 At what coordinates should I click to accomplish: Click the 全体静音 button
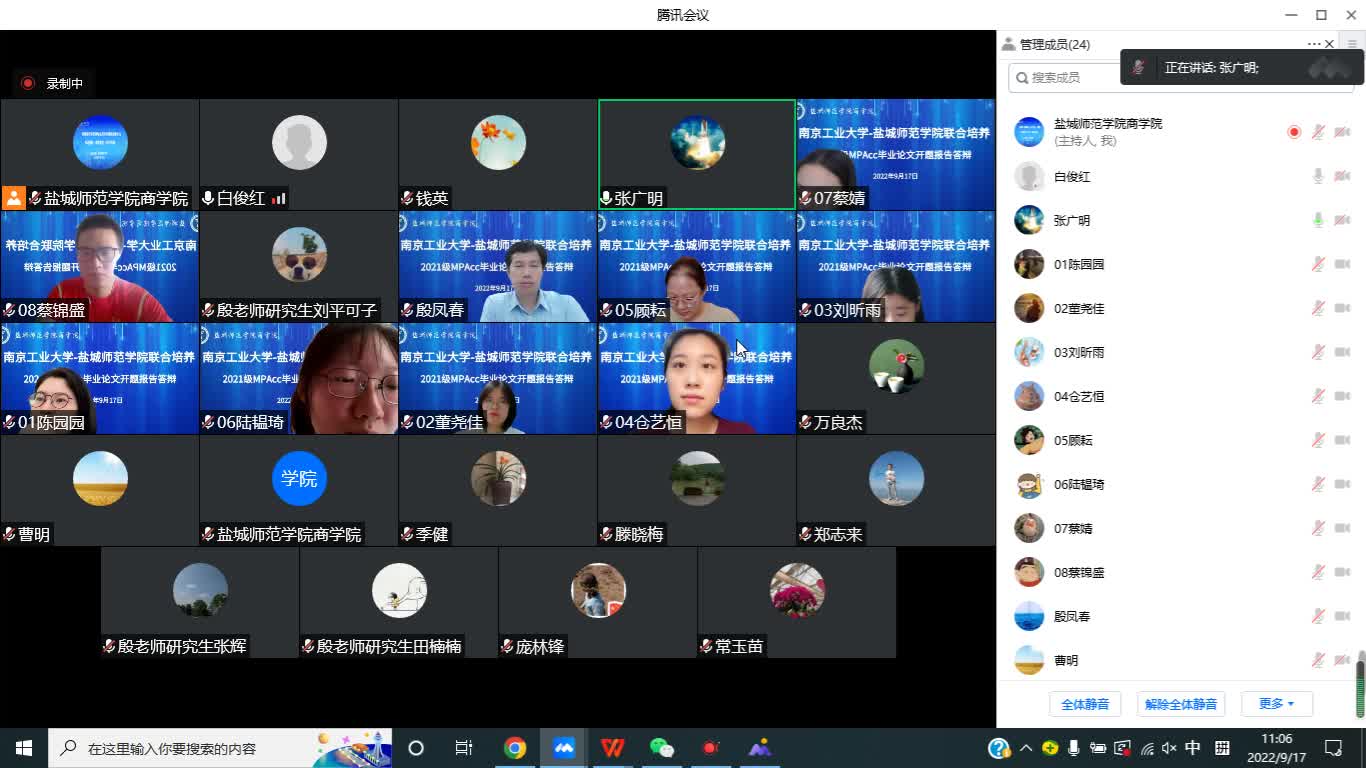[x=1085, y=704]
